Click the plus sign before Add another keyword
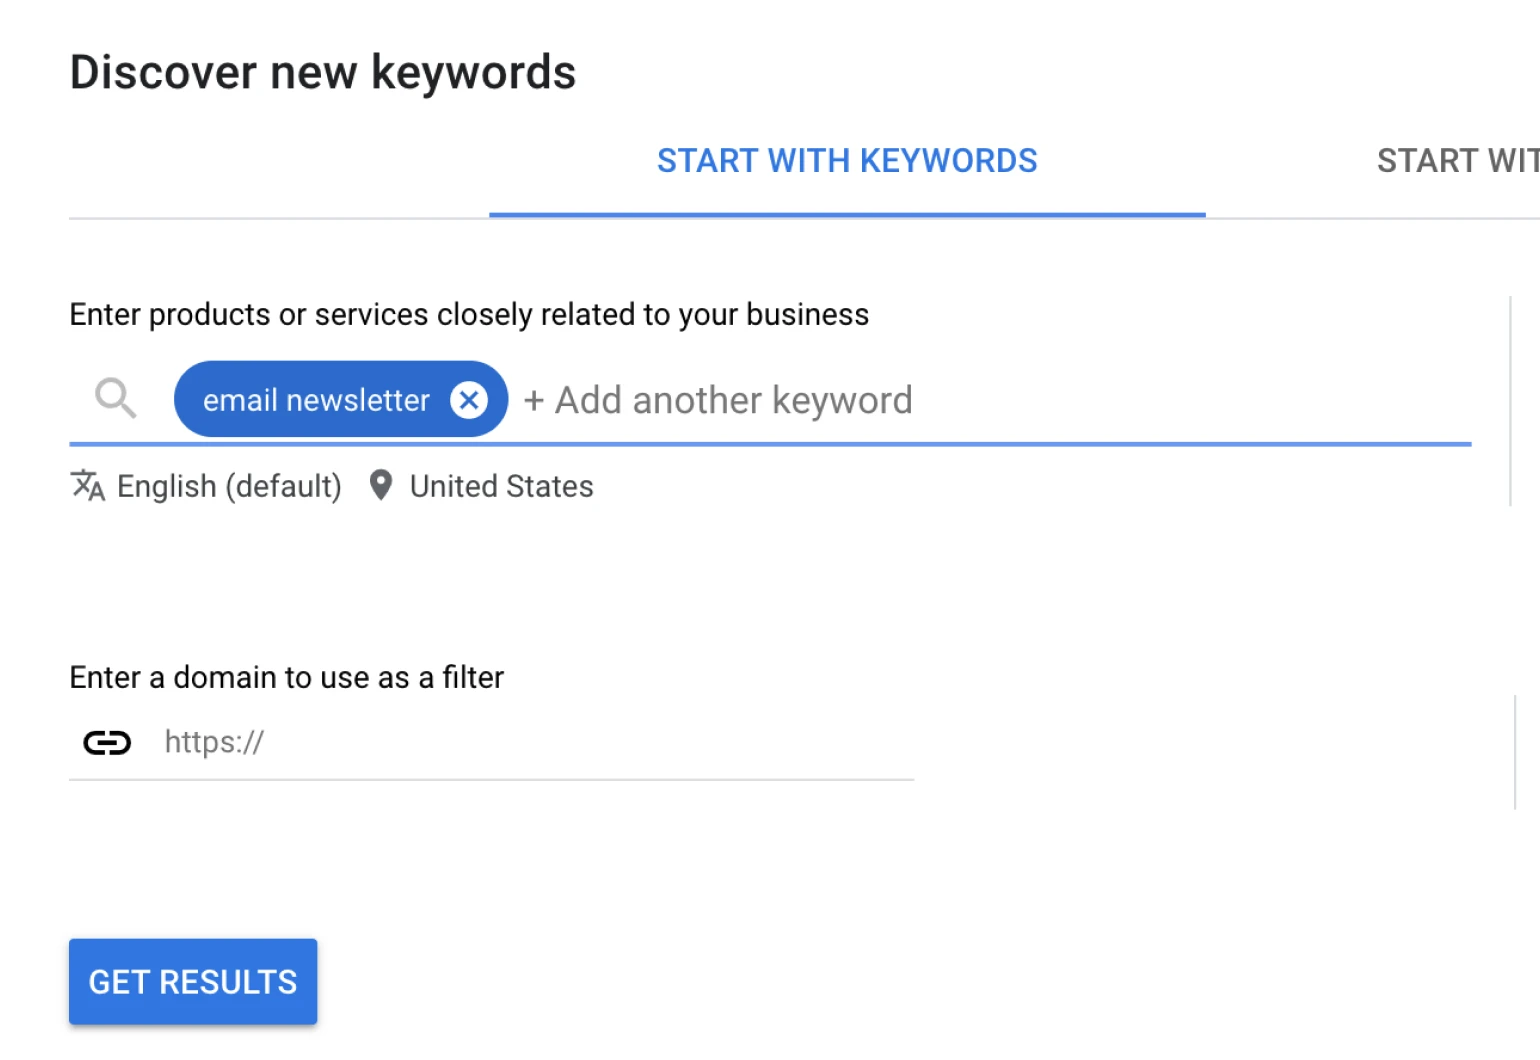The width and height of the screenshot is (1540, 1060). pos(534,401)
